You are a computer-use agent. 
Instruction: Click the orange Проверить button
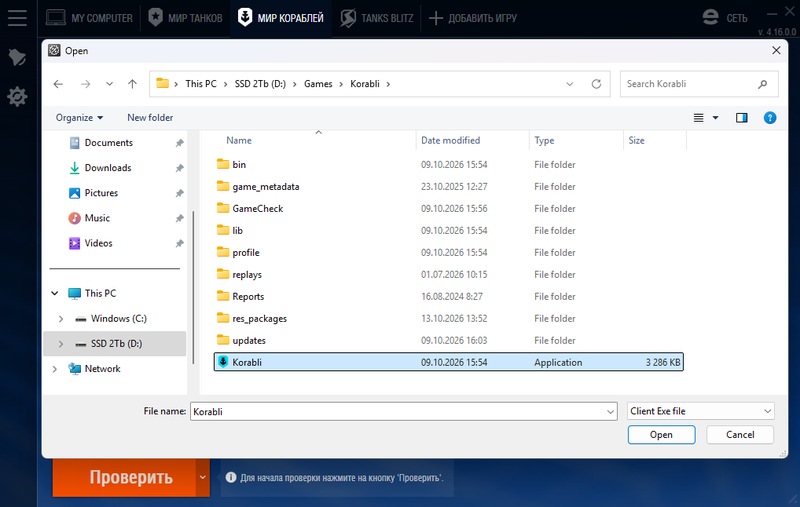(124, 477)
